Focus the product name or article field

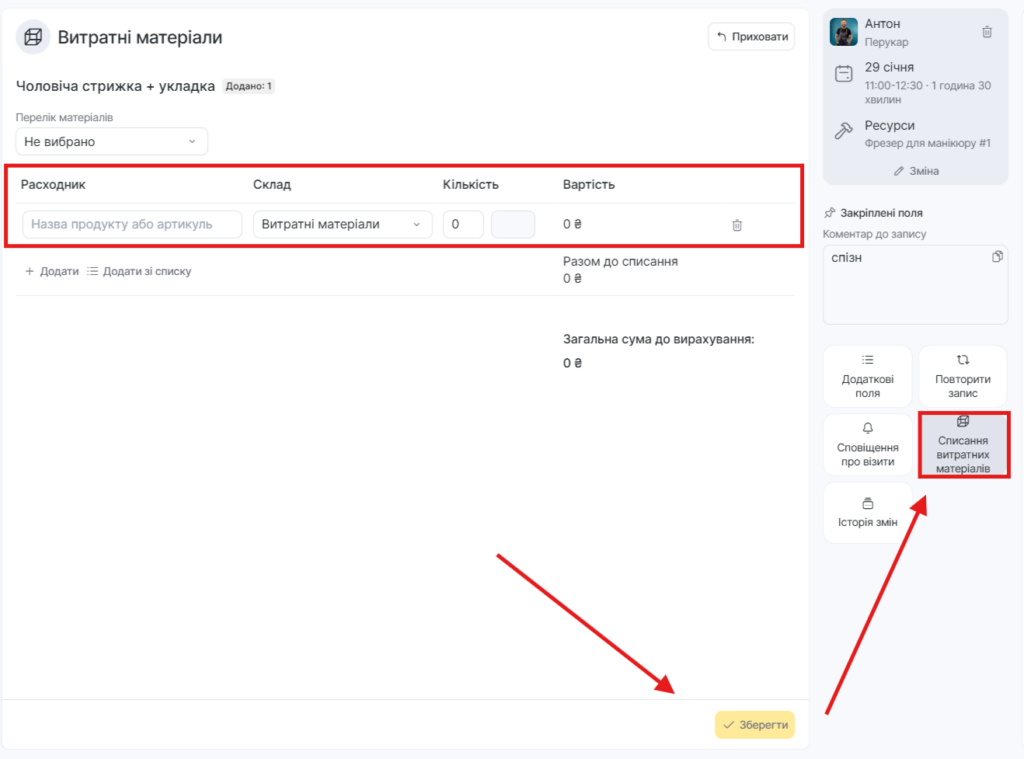[x=132, y=225]
